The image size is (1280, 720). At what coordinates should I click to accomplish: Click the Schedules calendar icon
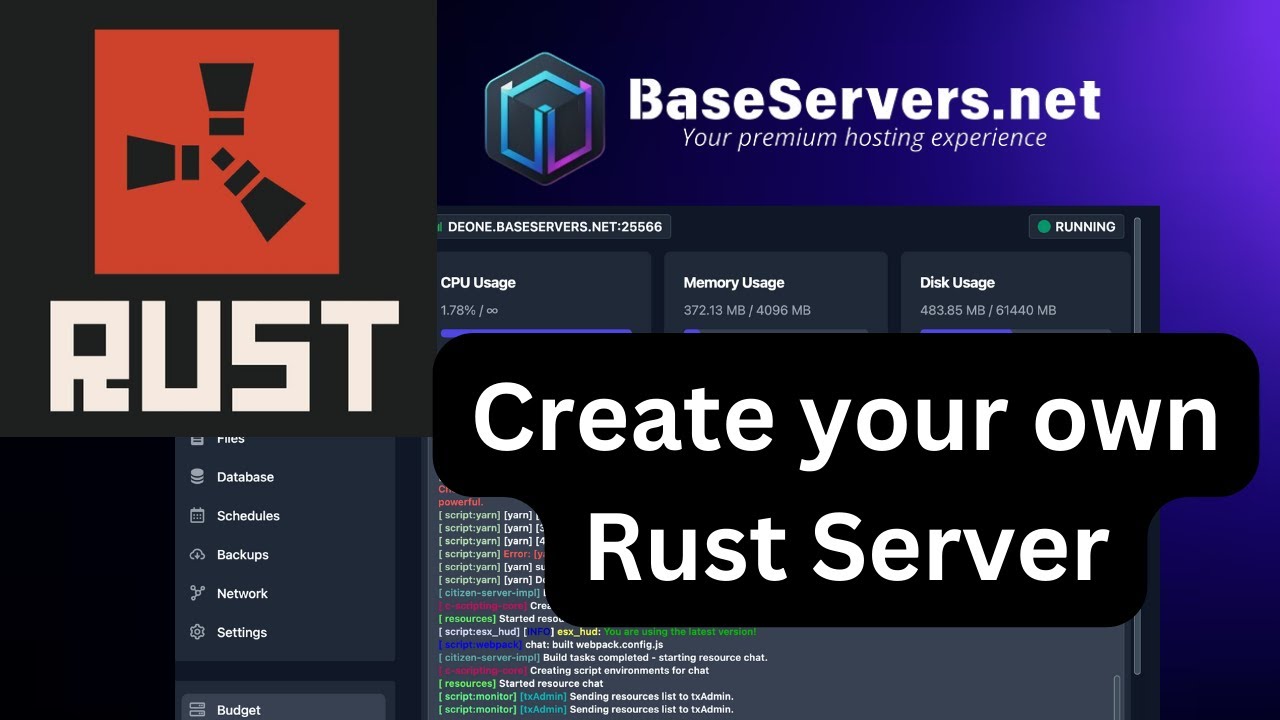click(x=197, y=516)
